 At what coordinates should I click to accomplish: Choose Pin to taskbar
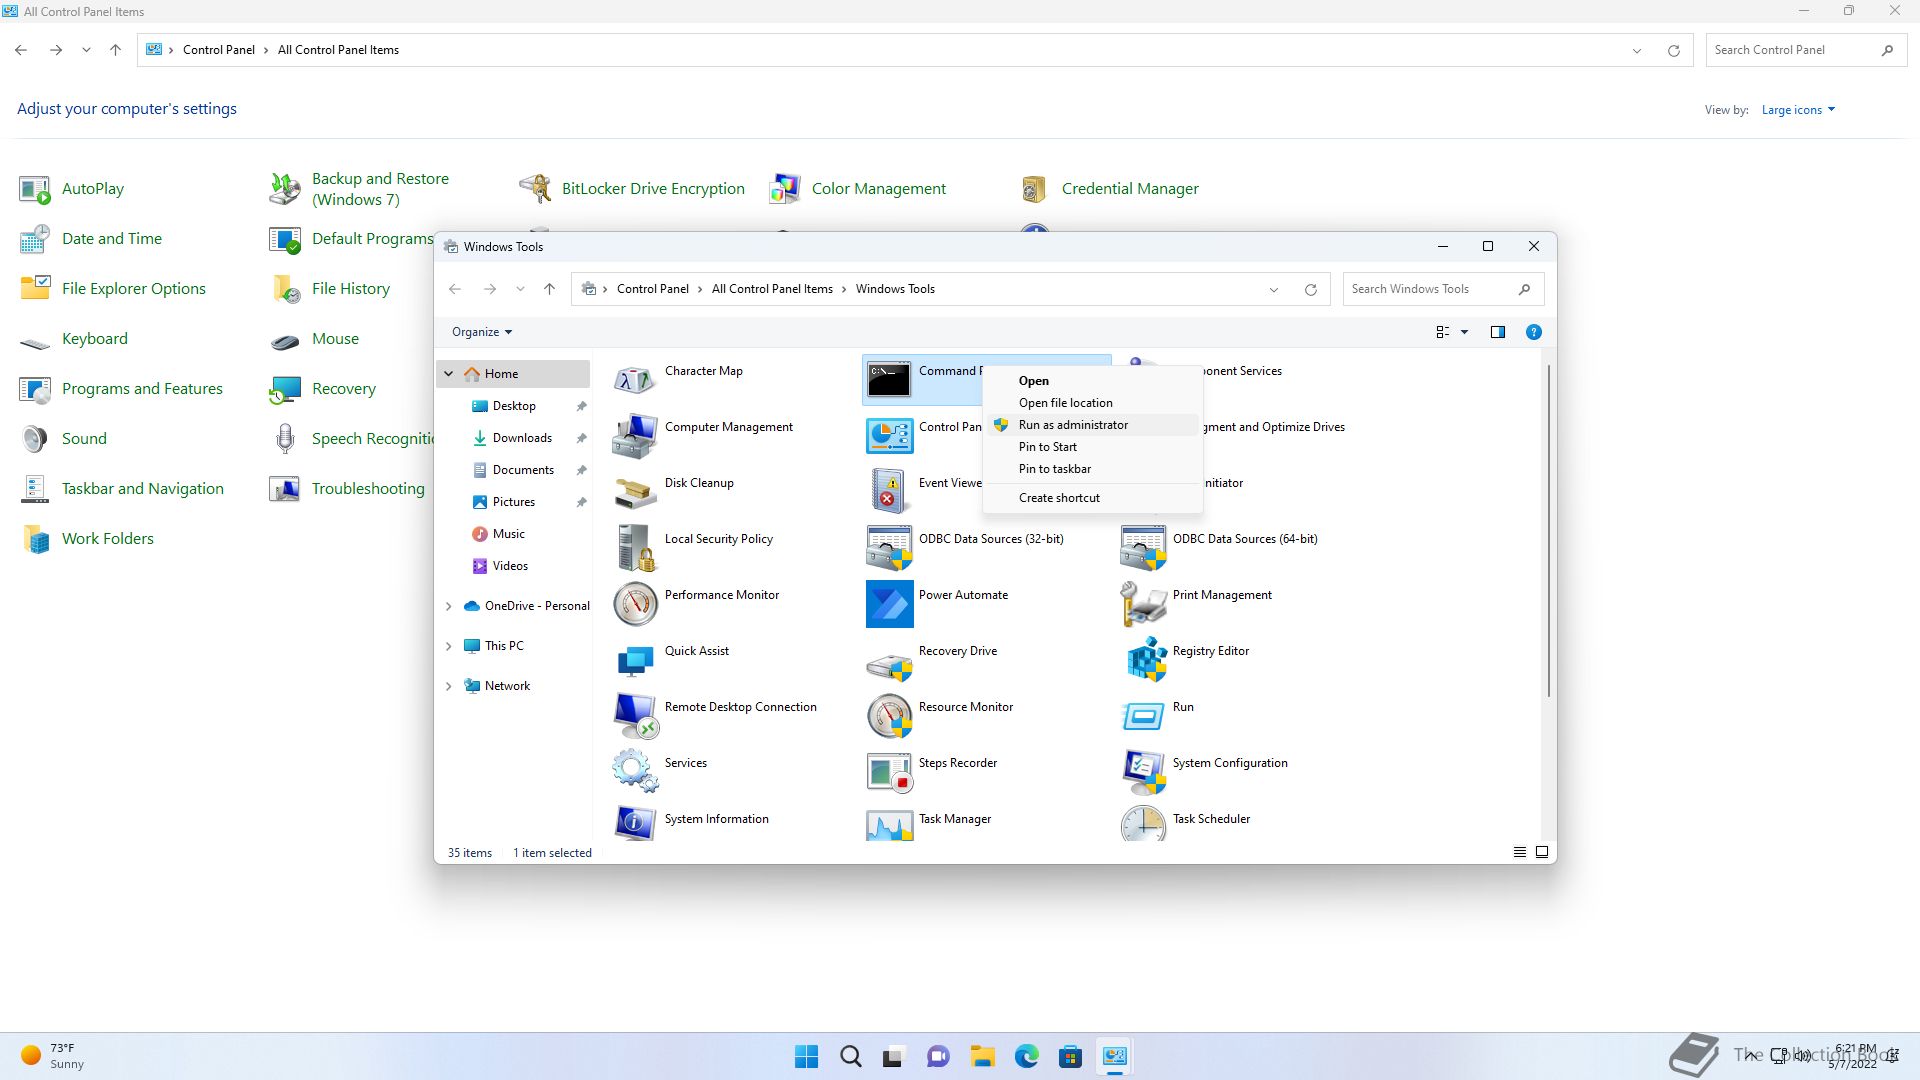click(x=1092, y=469)
